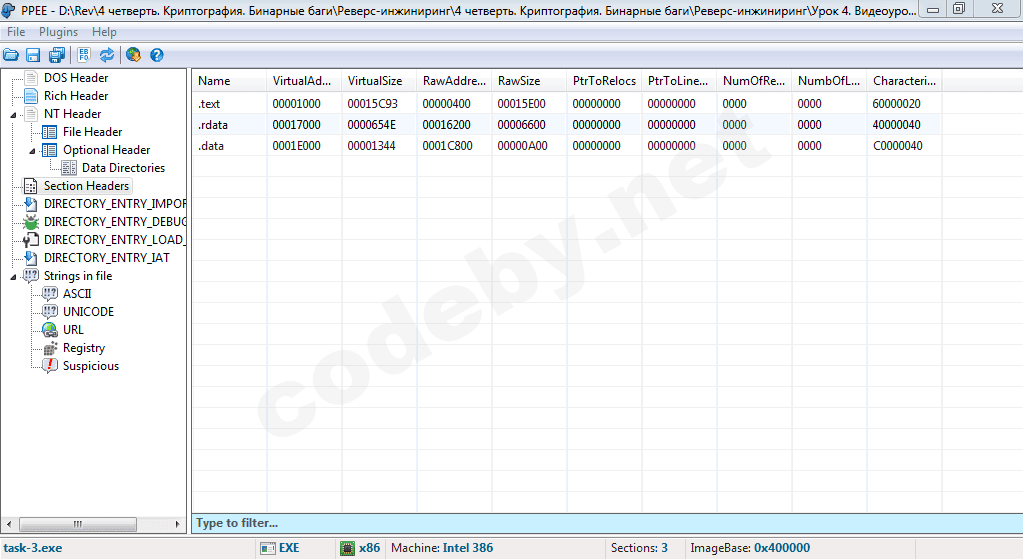The image size is (1023, 560).
Task: Select the Section Headers tree label
Action: pyautogui.click(x=86, y=186)
